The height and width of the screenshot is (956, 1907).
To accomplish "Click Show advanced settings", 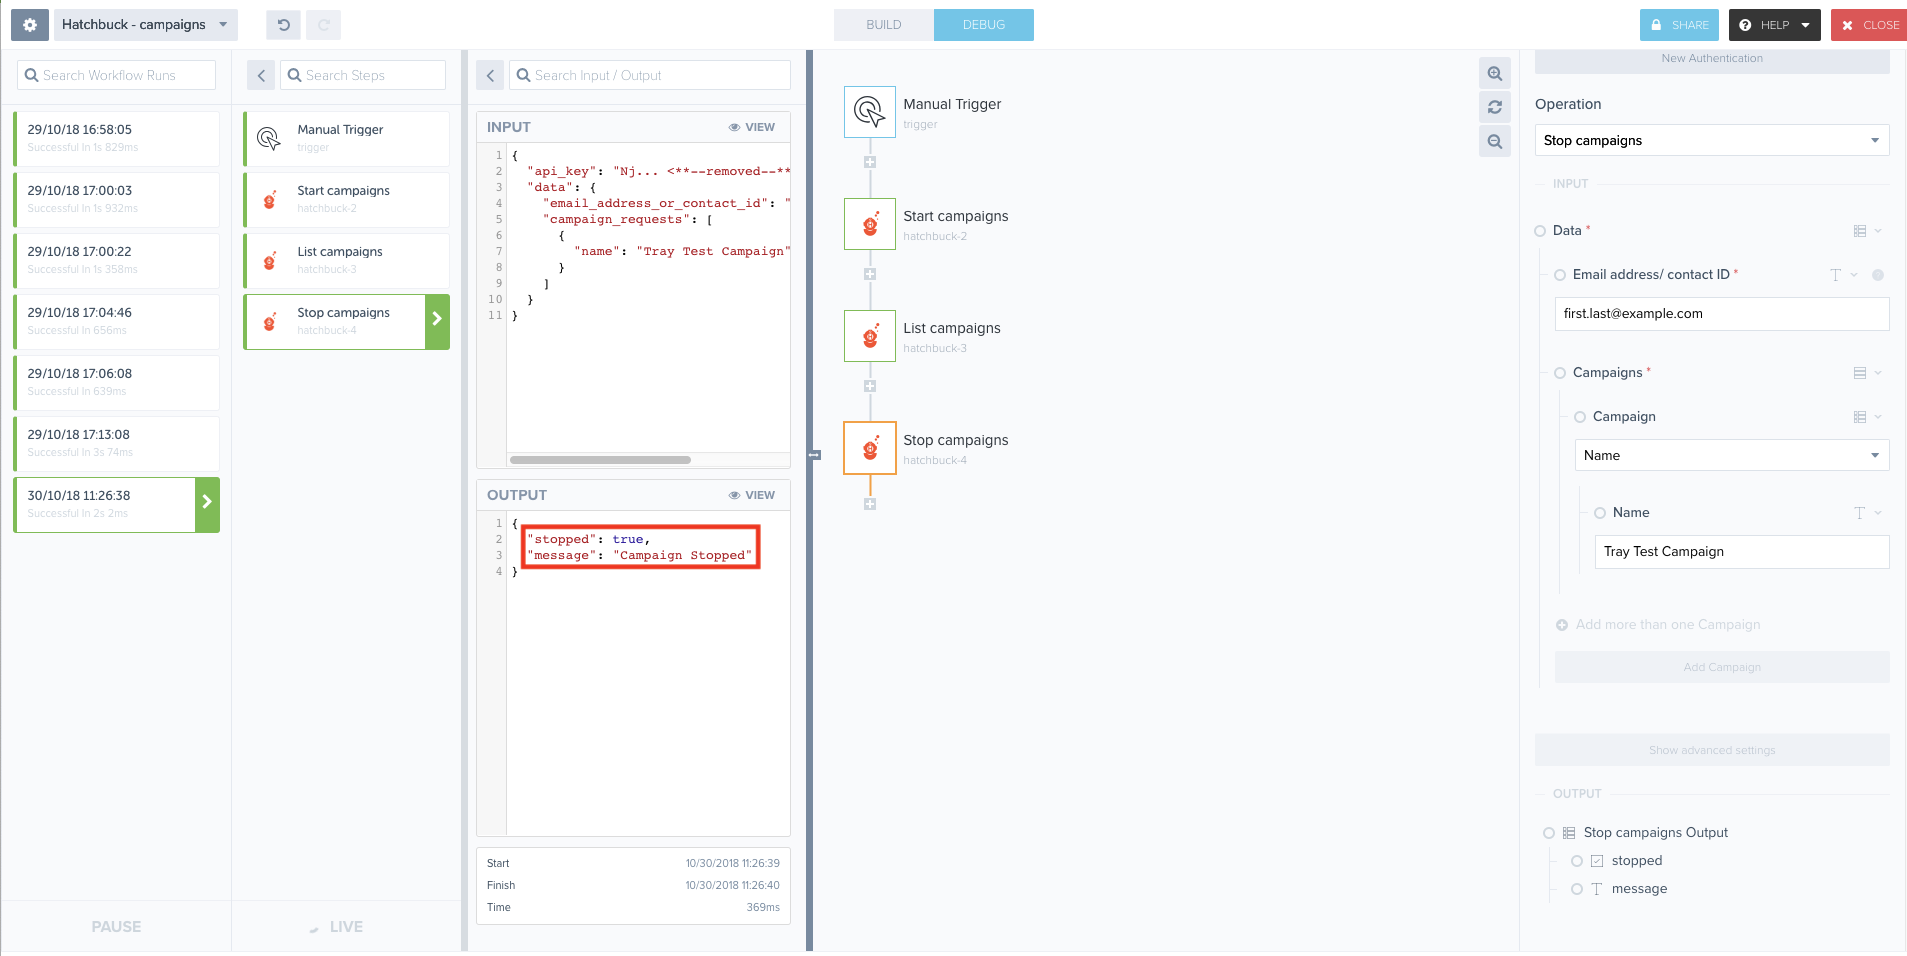I will tap(1711, 750).
